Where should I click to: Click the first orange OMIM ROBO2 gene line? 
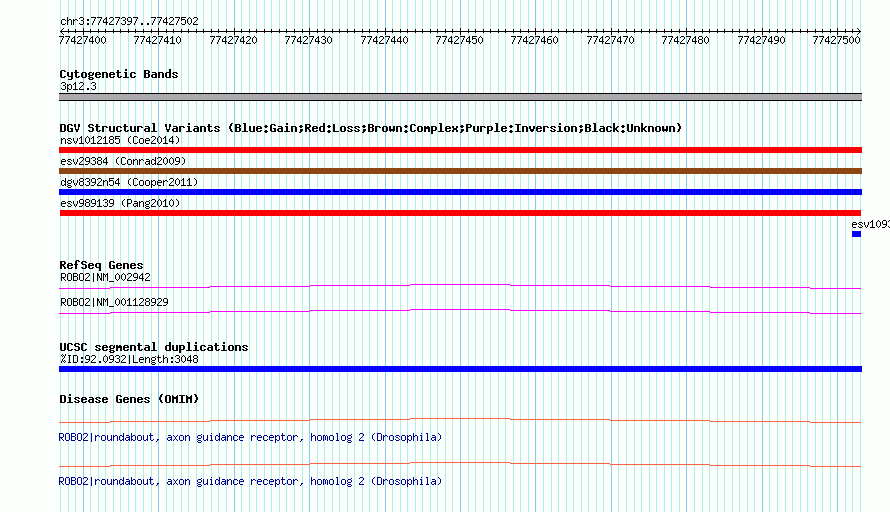point(460,421)
